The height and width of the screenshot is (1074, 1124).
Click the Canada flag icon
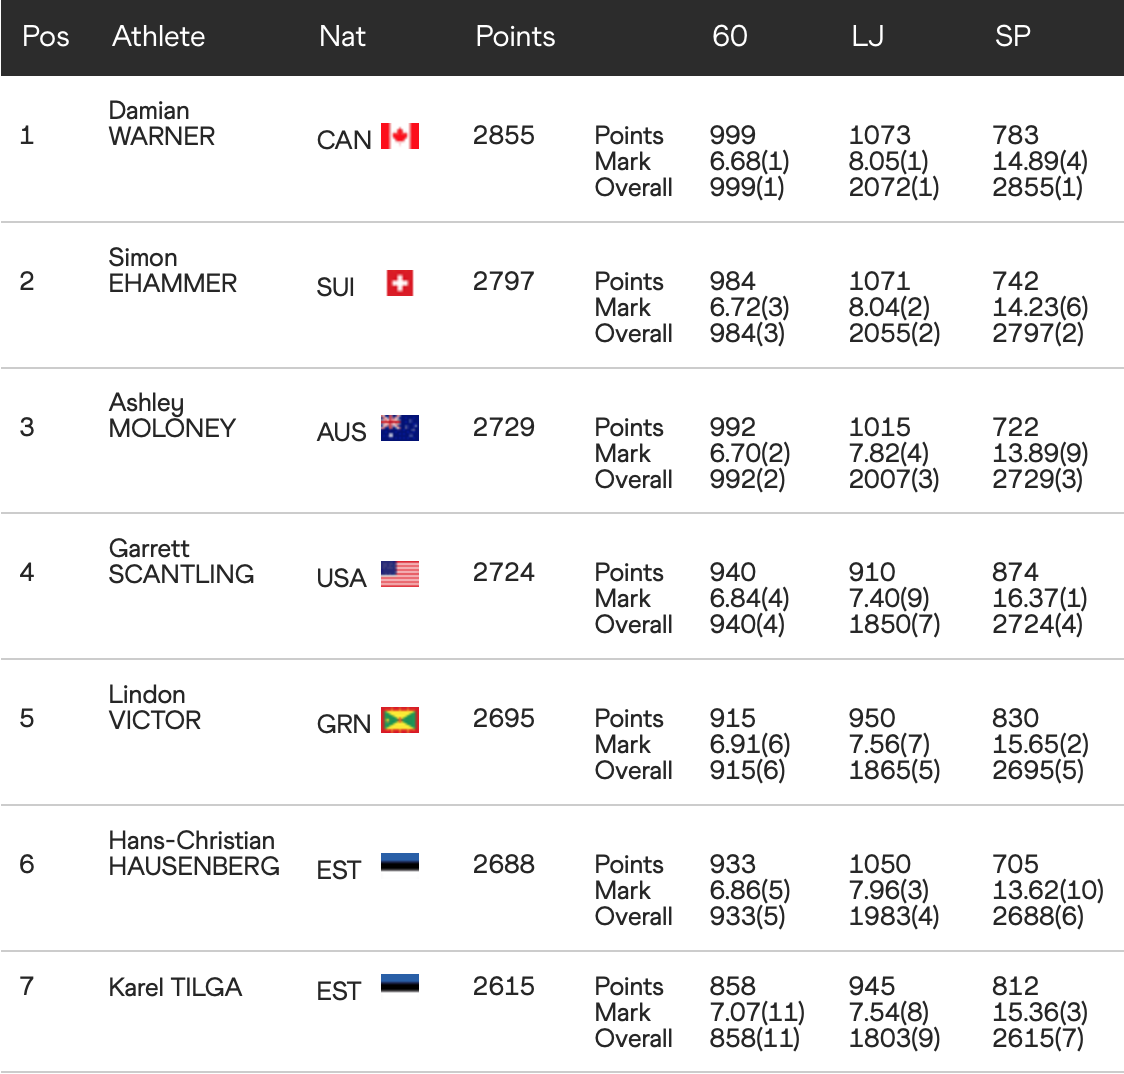pyautogui.click(x=400, y=137)
